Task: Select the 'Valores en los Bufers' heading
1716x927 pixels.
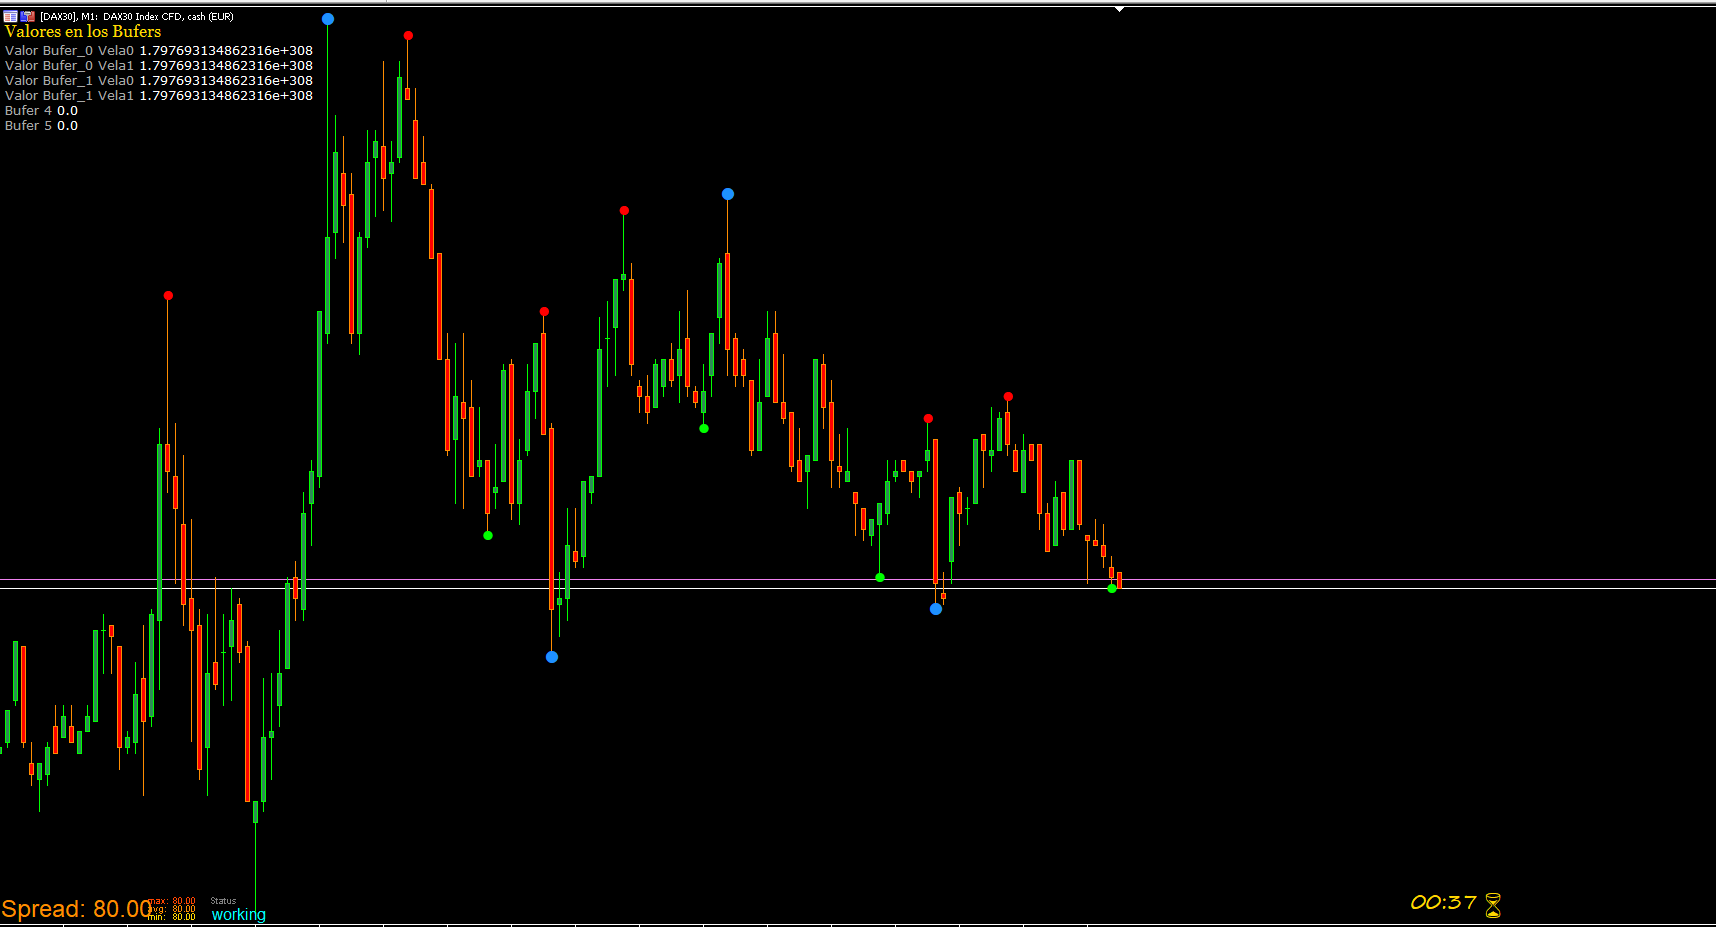Action: [x=83, y=32]
